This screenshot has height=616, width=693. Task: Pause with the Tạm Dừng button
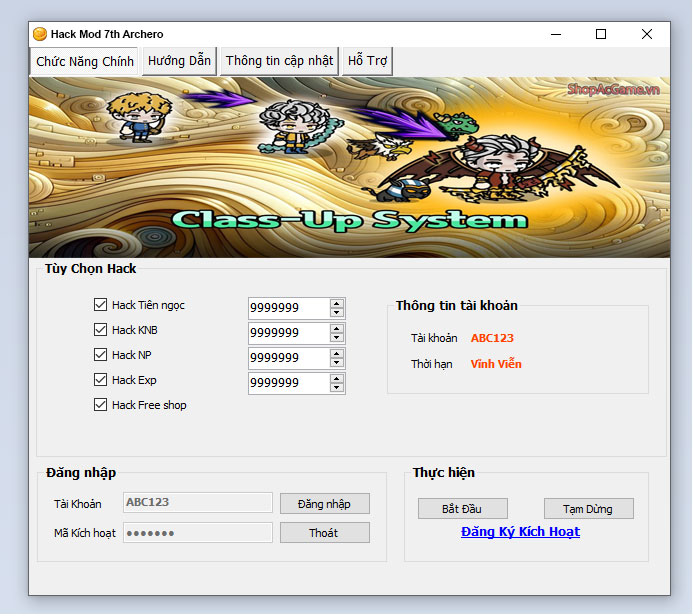[x=589, y=509]
